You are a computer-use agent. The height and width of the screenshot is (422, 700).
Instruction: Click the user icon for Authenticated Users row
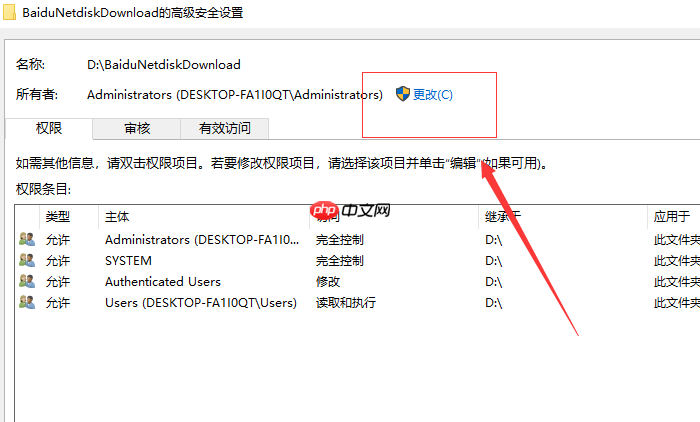pyautogui.click(x=27, y=281)
